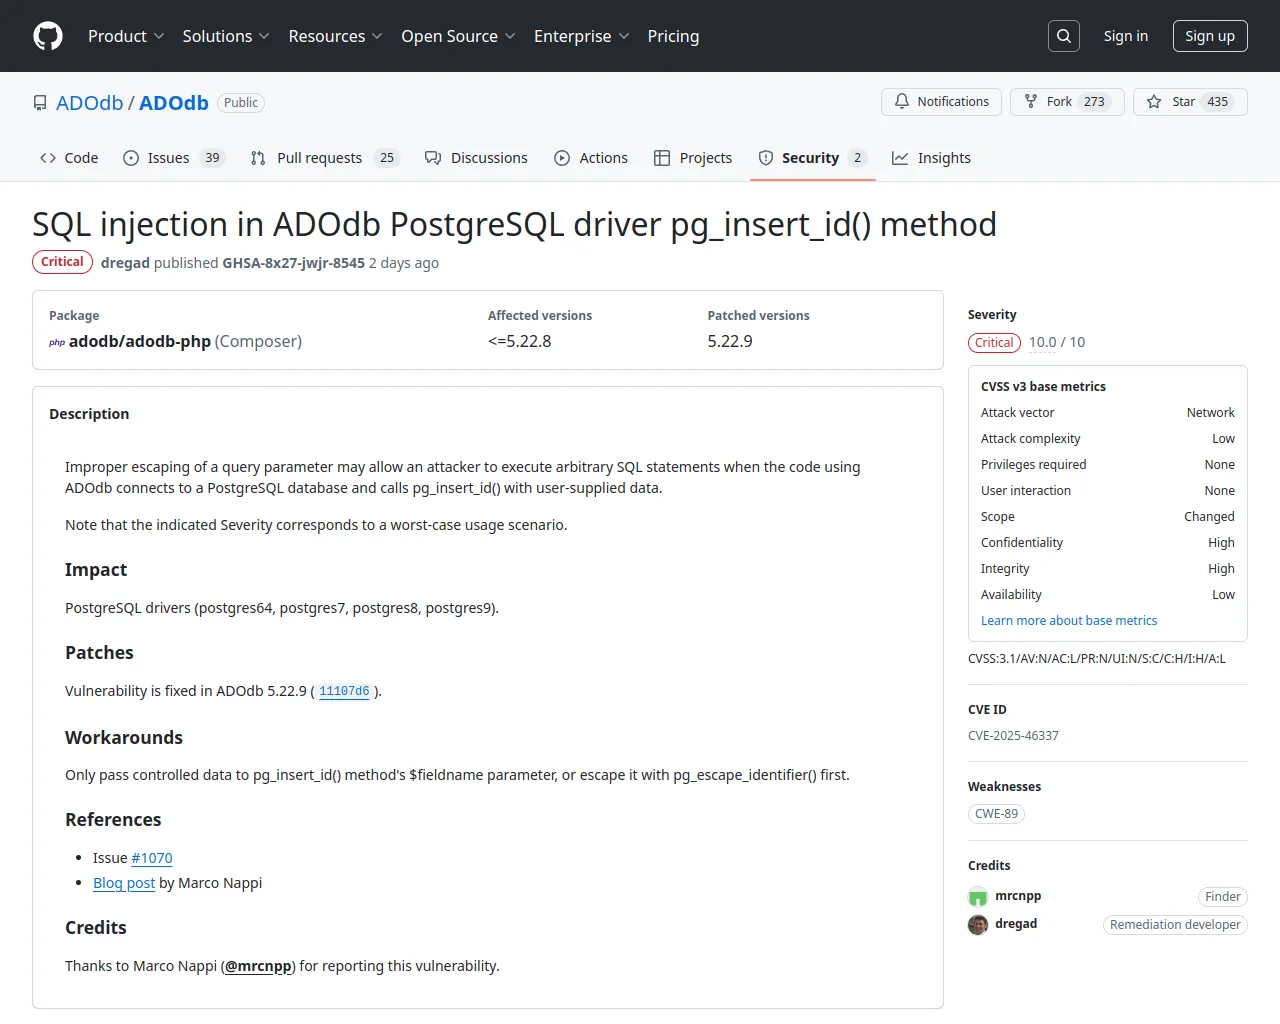Open the ADOdb repository name link
Viewport: 1280px width, 1024px height.
(x=174, y=103)
